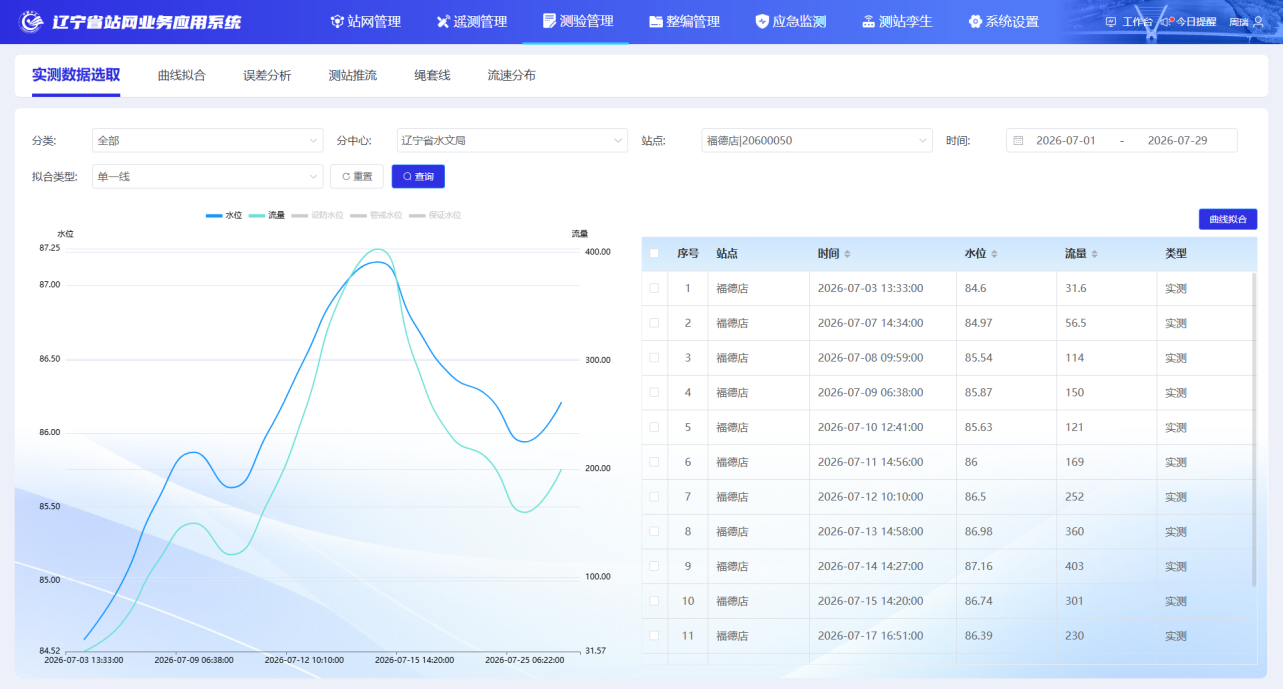Click the 工作台 monitor icon
Screen dimensions: 1283x689
click(x=1111, y=22)
